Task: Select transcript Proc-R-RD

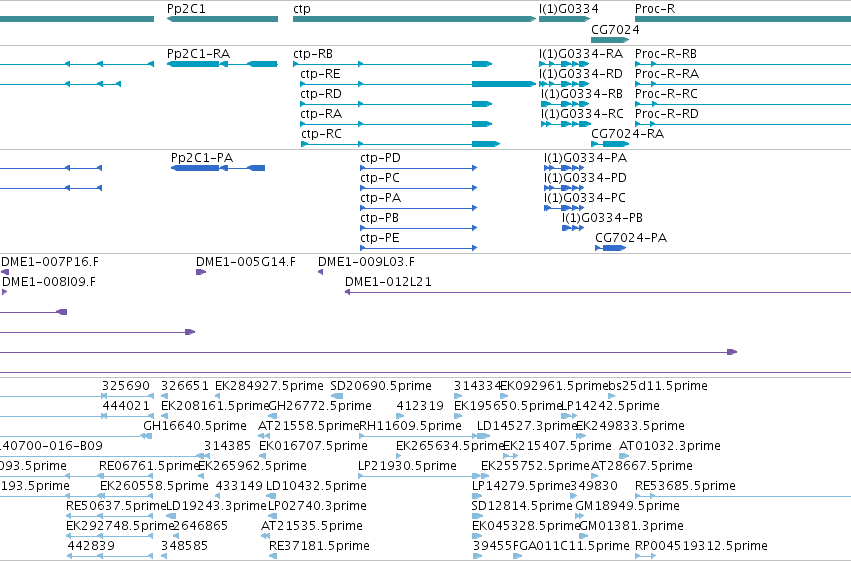Action: (x=667, y=114)
